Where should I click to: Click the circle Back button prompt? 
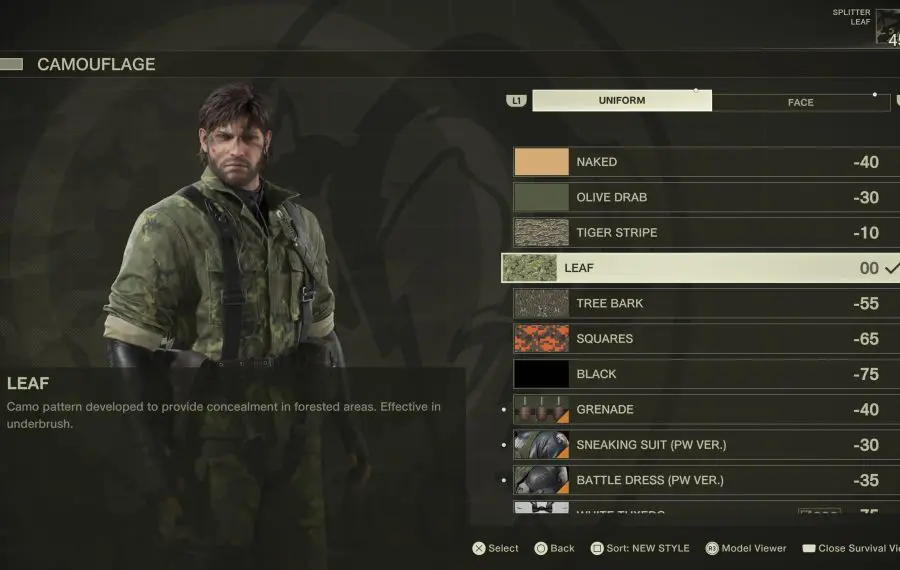pyautogui.click(x=554, y=548)
